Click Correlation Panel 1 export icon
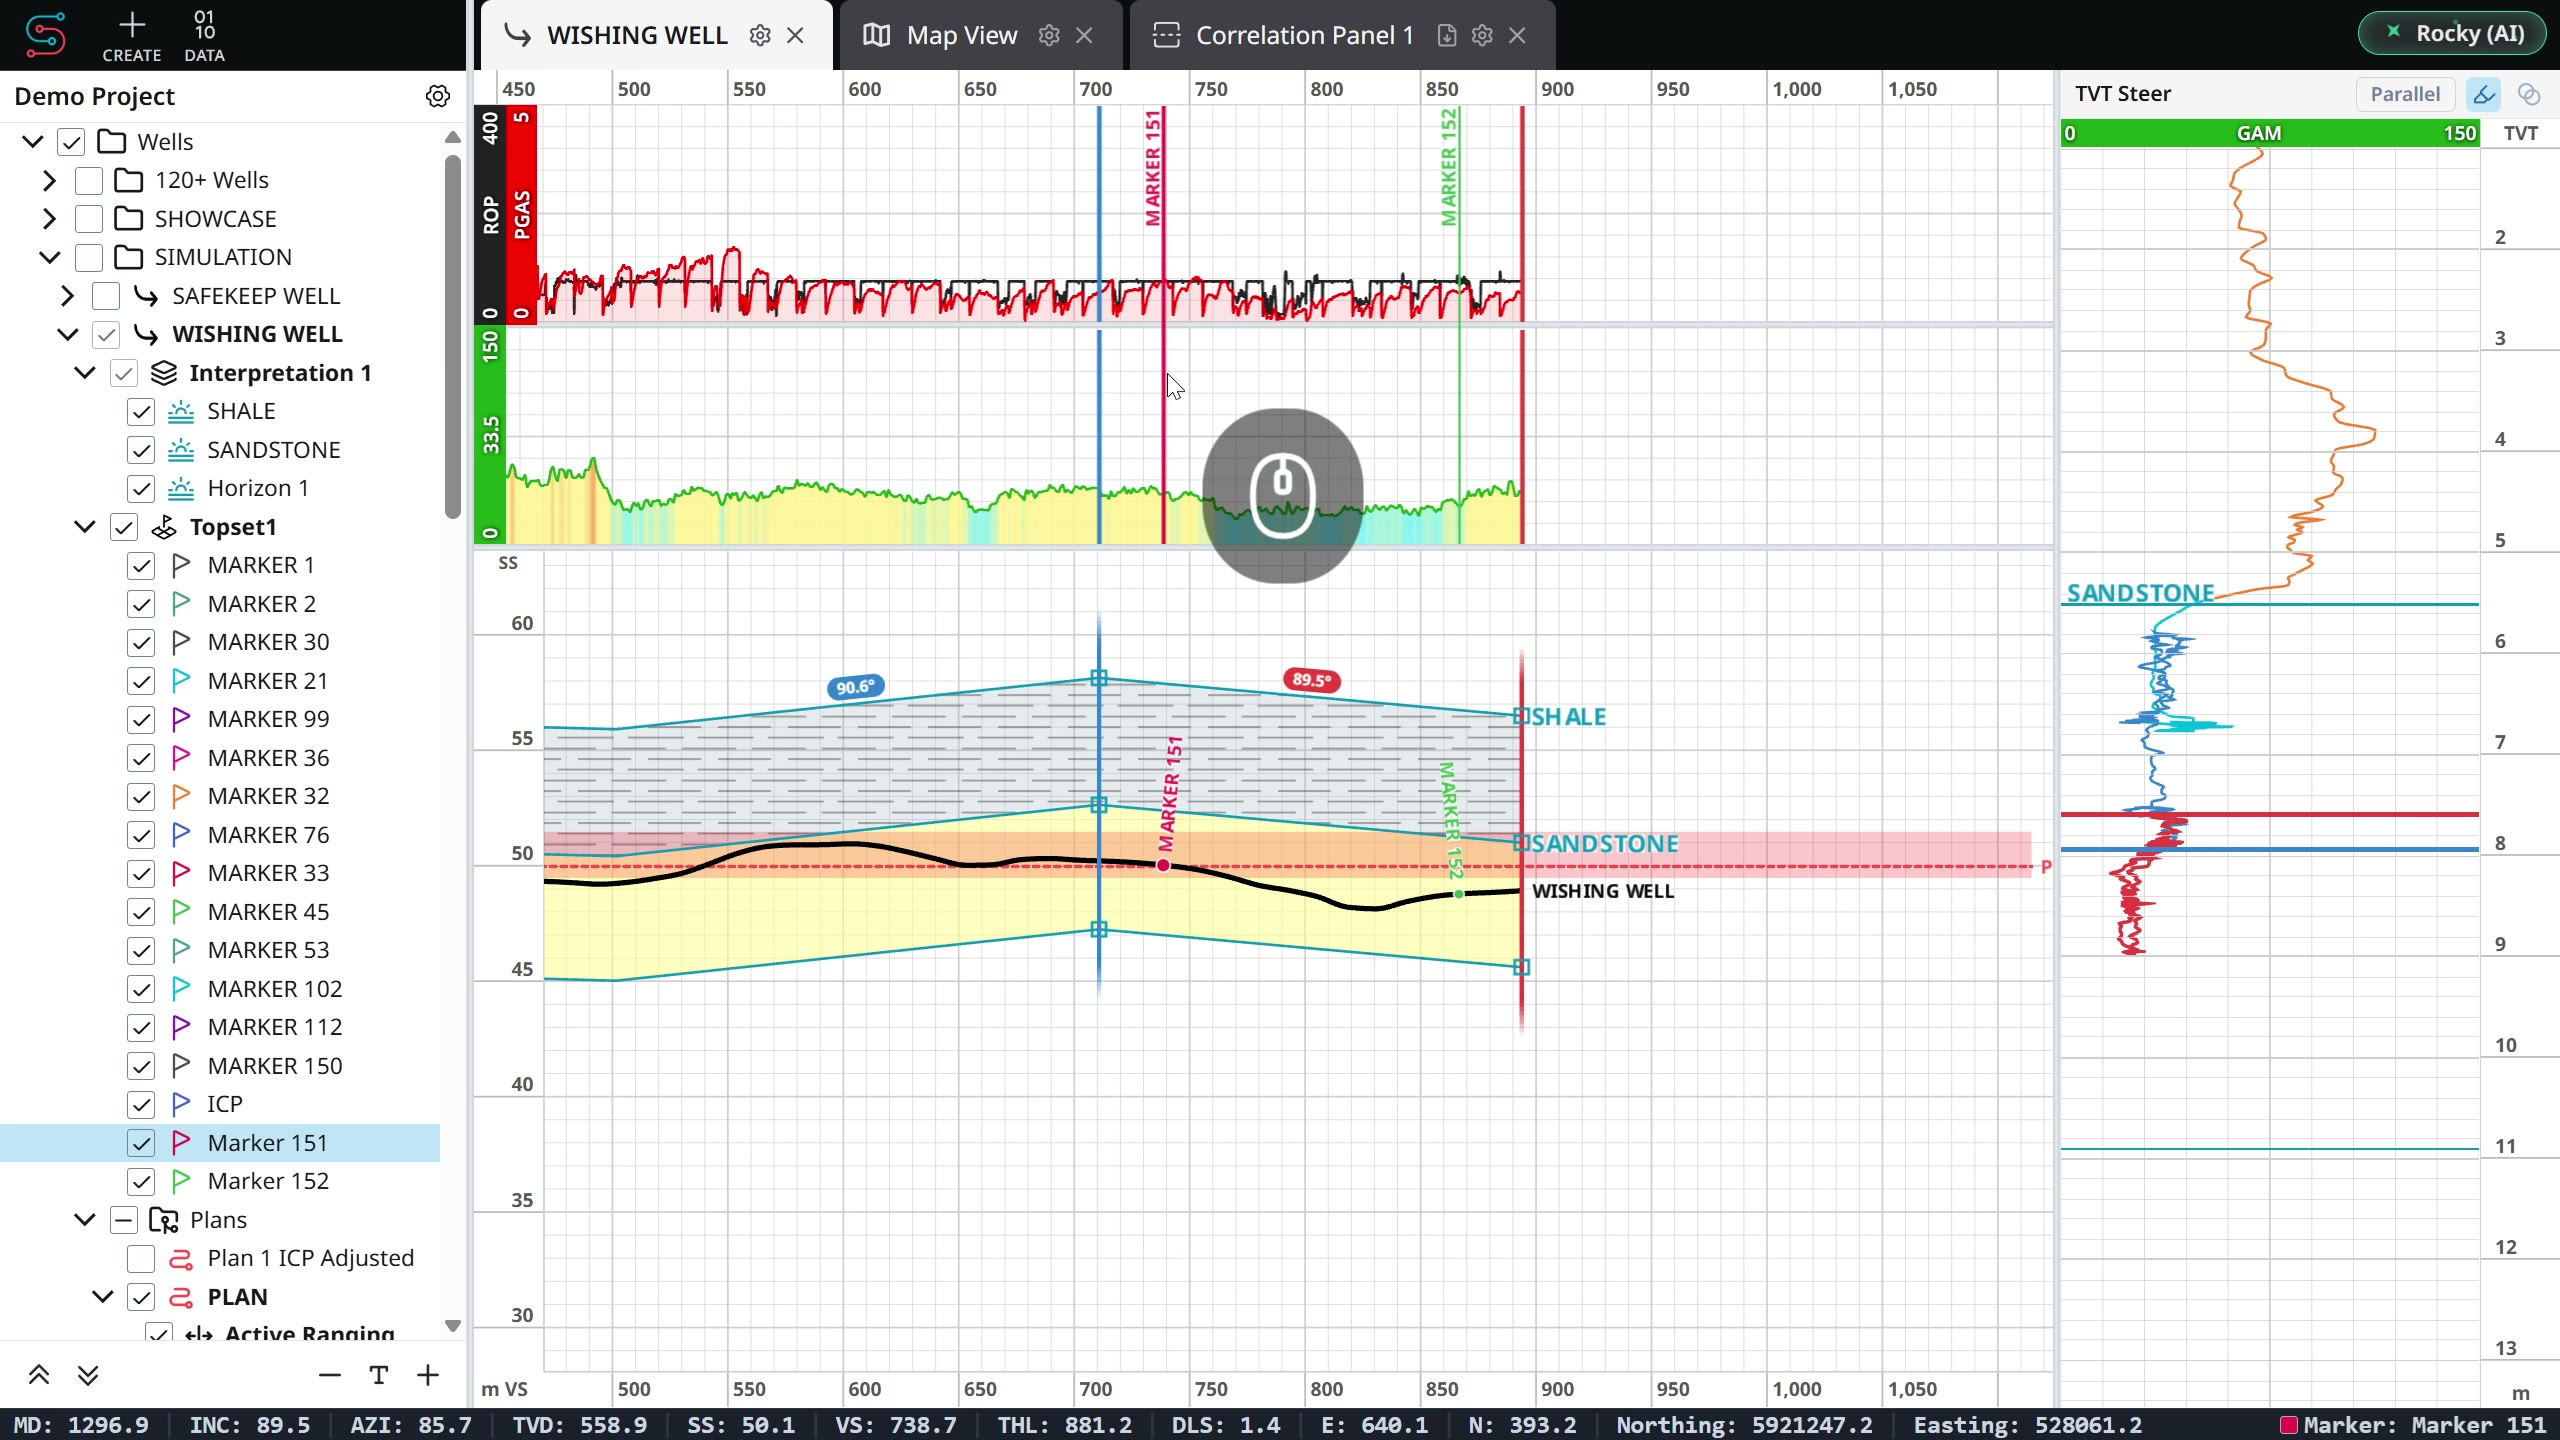 tap(1447, 36)
